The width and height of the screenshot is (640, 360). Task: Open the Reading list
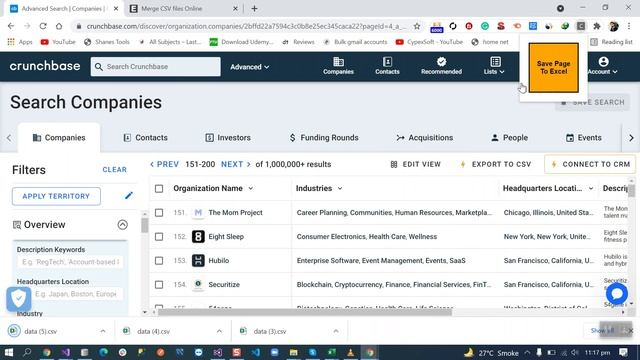coord(611,42)
